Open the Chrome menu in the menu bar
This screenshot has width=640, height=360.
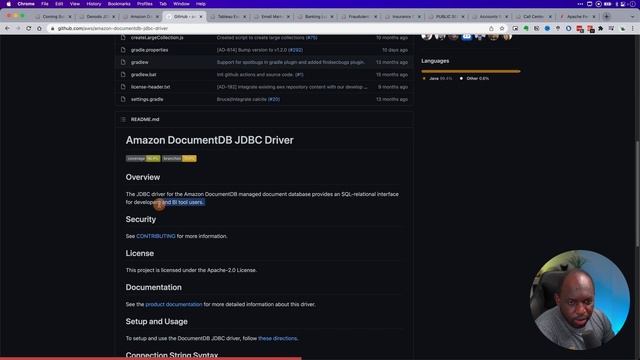[26, 4]
